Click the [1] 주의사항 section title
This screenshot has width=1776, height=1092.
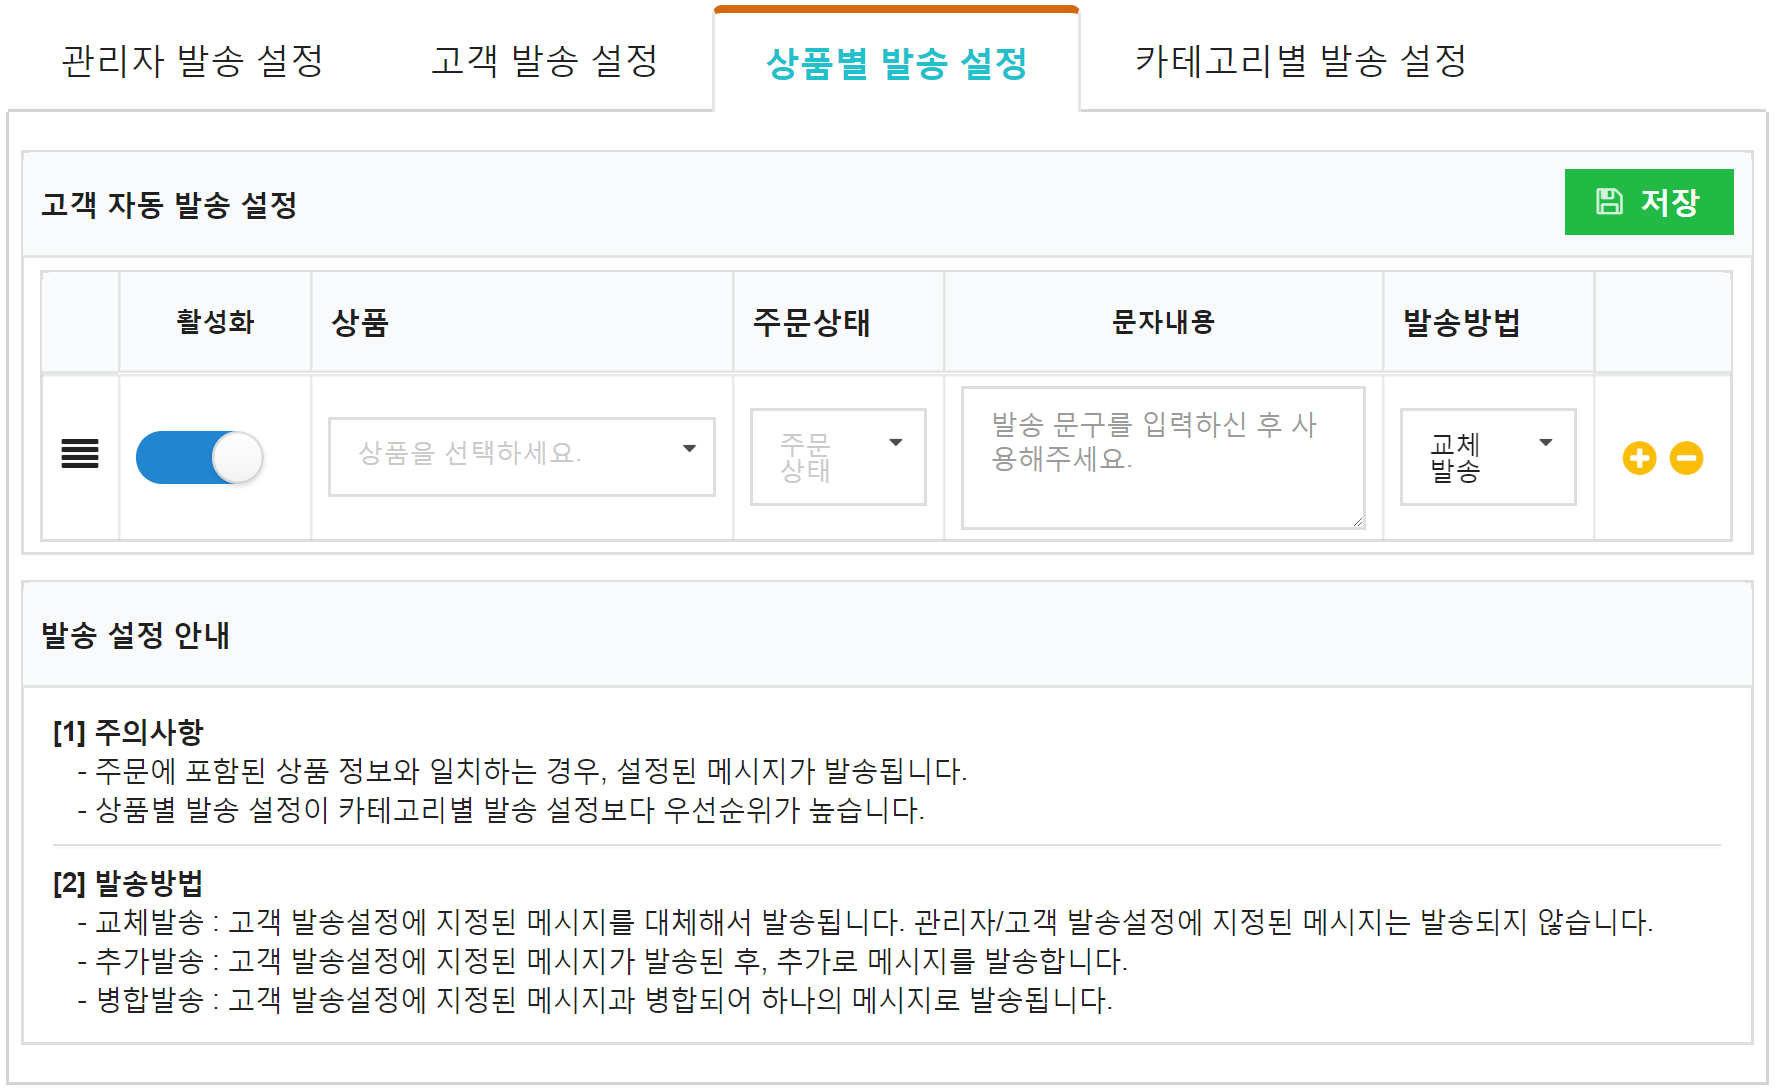[128, 732]
